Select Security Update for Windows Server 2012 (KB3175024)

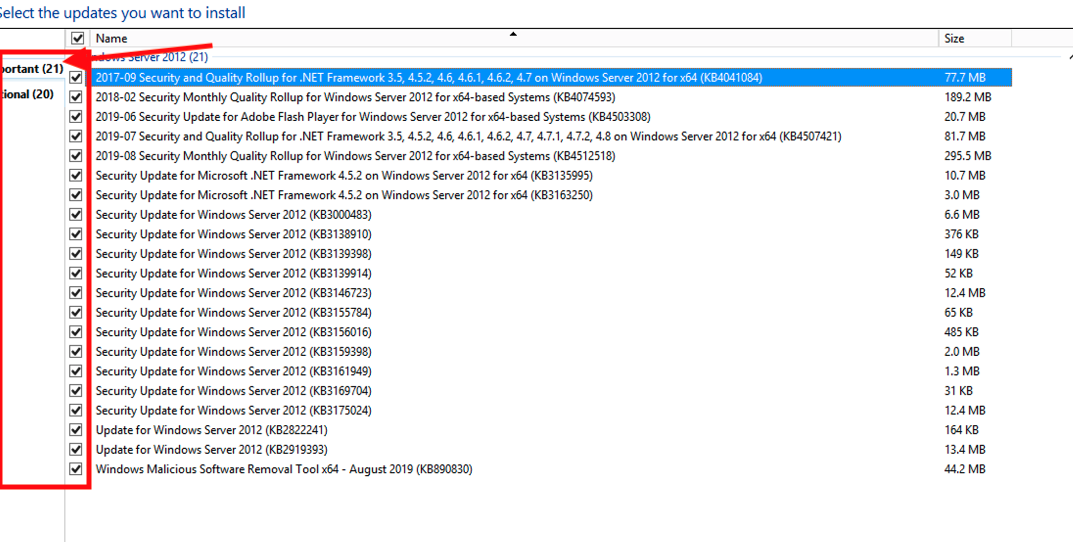coord(233,411)
